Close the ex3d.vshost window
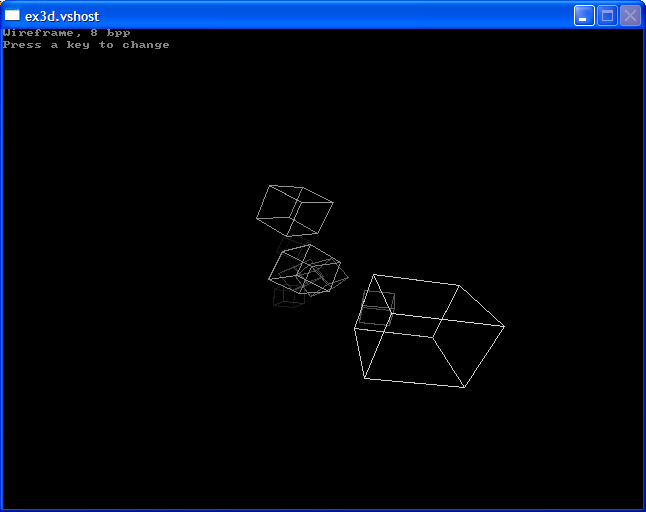Screen dimensions: 646x512 coord(630,15)
